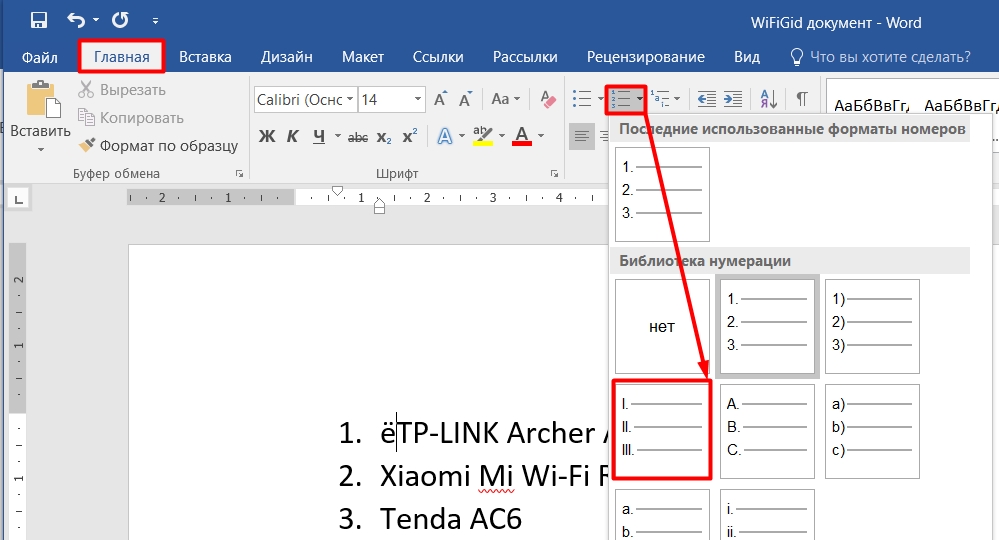Click Формат по образцу format painter

point(158,146)
